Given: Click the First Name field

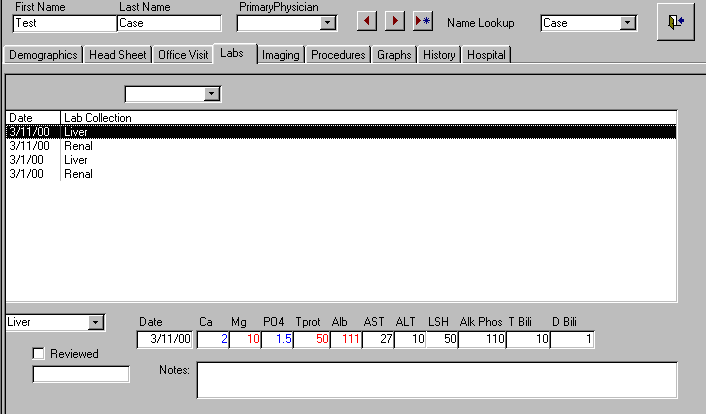Looking at the screenshot, I should pyautogui.click(x=64, y=23).
